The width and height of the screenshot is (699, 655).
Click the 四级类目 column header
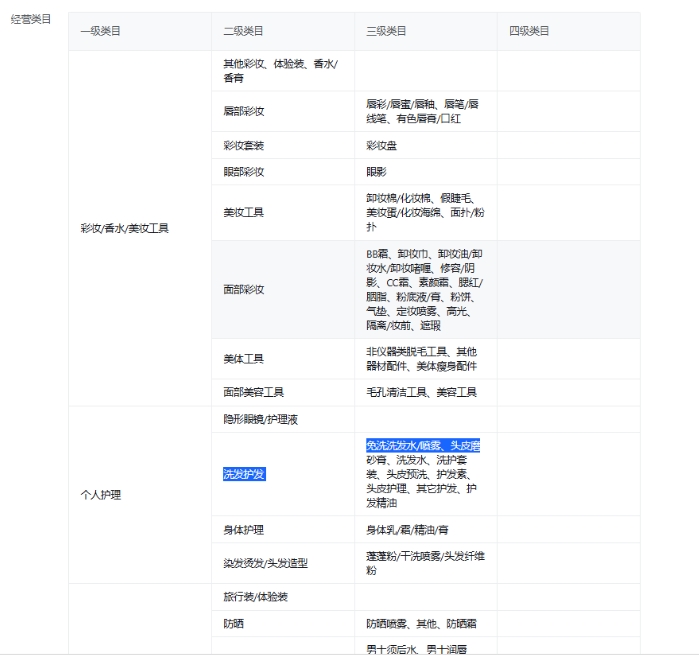pos(529,31)
